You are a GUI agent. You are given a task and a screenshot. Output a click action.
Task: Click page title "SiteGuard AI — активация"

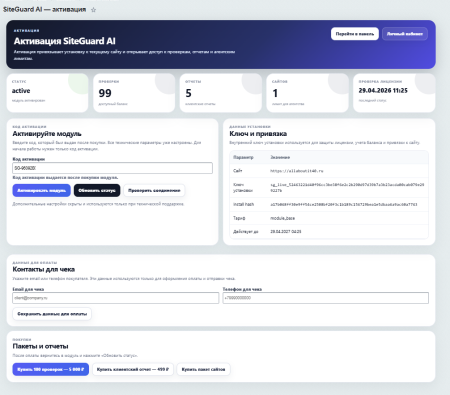coord(44,9)
